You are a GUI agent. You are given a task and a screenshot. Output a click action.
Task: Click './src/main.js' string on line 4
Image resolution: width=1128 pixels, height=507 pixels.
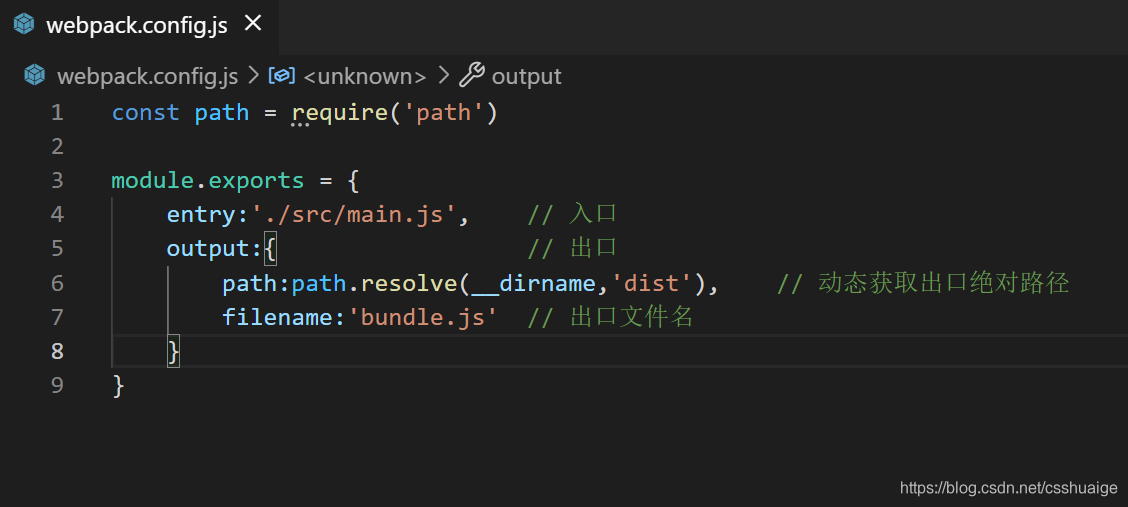click(x=354, y=215)
